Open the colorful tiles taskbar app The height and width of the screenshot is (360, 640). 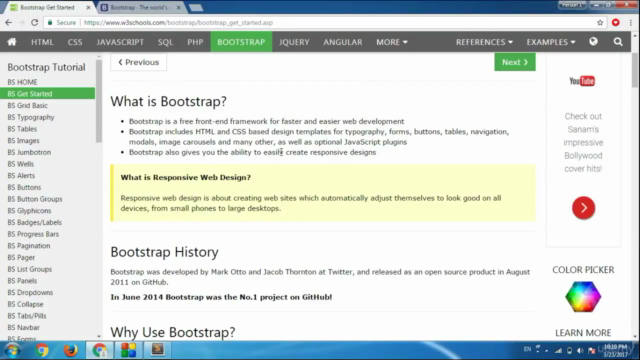tap(128, 350)
